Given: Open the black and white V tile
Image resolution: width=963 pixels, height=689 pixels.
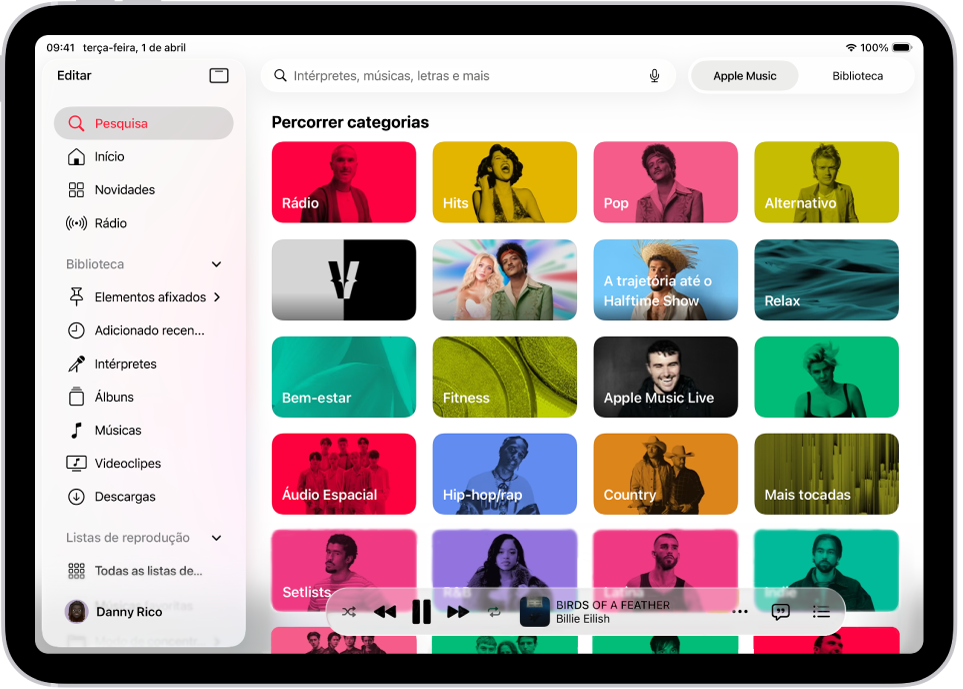Looking at the screenshot, I should click(x=344, y=280).
